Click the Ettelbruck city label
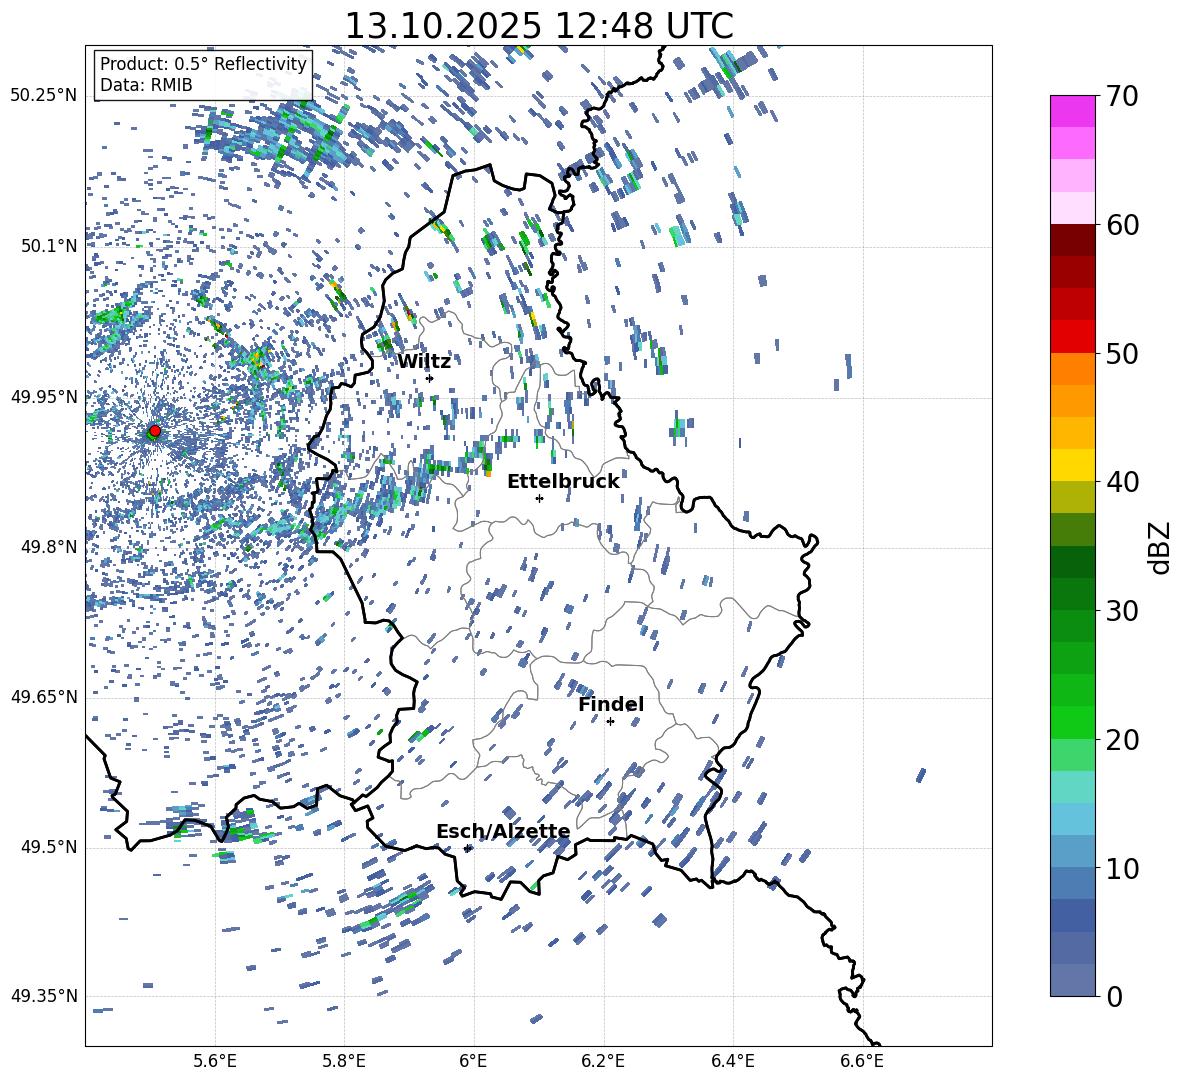 click(563, 481)
